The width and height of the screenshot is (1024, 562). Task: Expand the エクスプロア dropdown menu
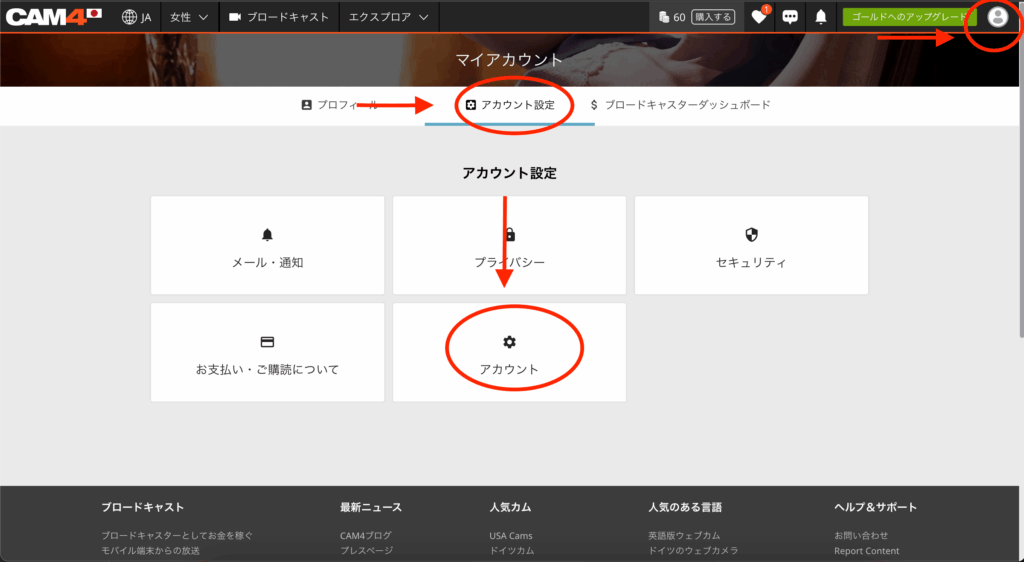click(389, 17)
